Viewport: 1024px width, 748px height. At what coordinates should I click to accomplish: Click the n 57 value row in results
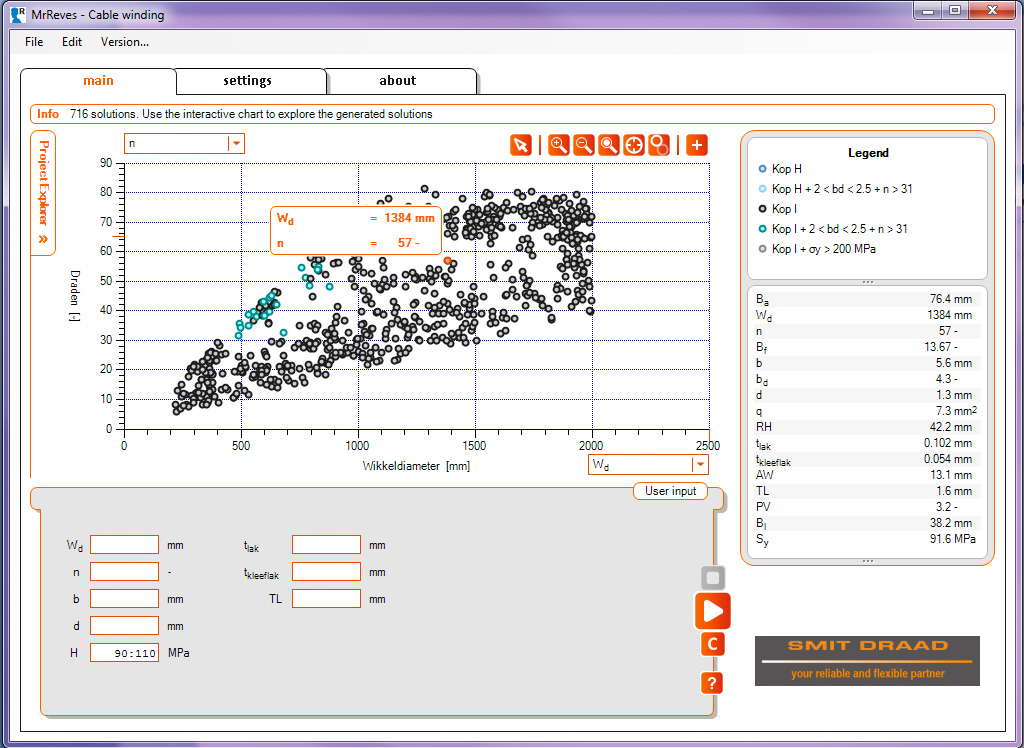pos(867,331)
